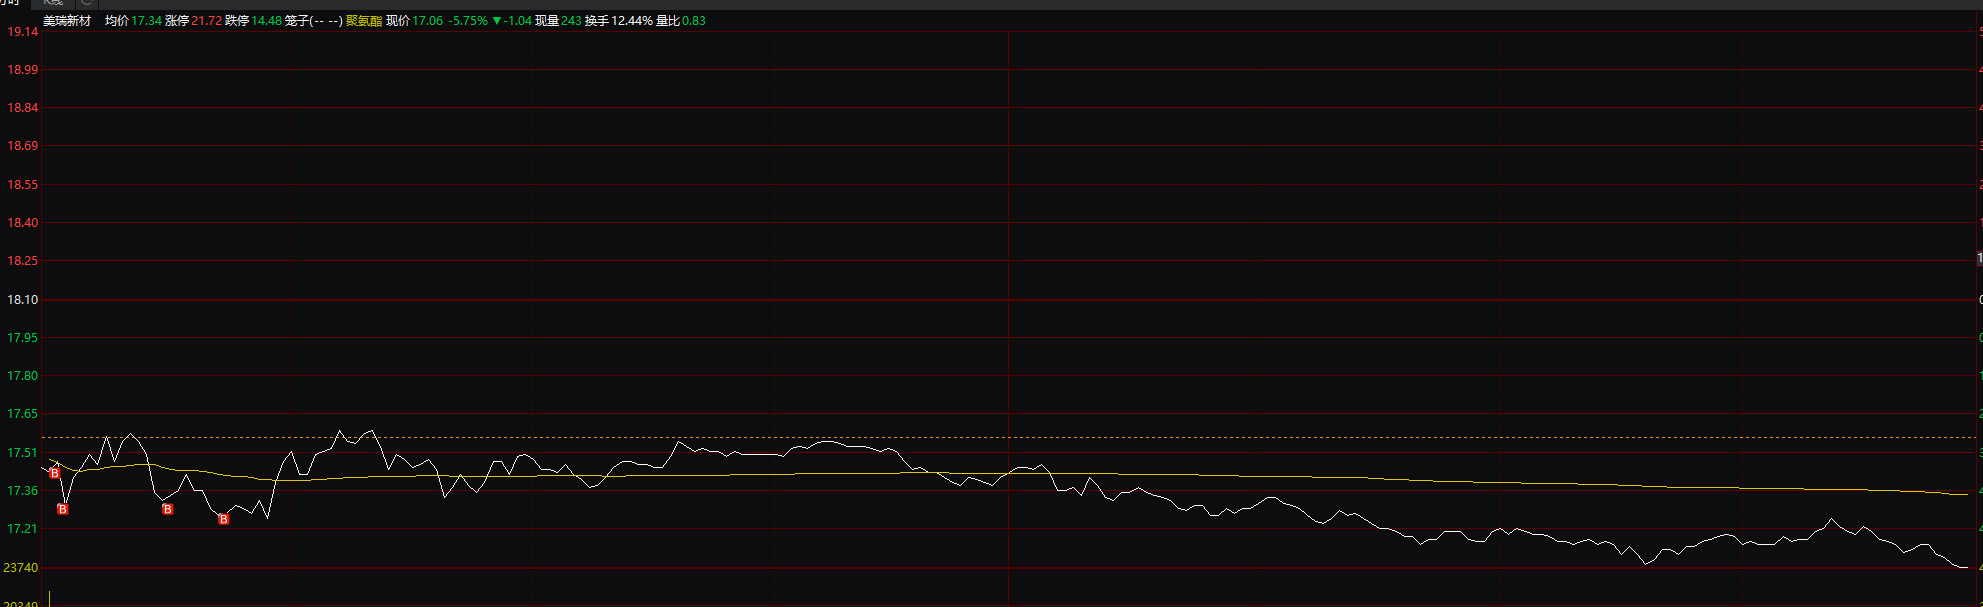The height and width of the screenshot is (607, 1983).
Task: Click the 现价 value 17.06
Action: point(428,21)
